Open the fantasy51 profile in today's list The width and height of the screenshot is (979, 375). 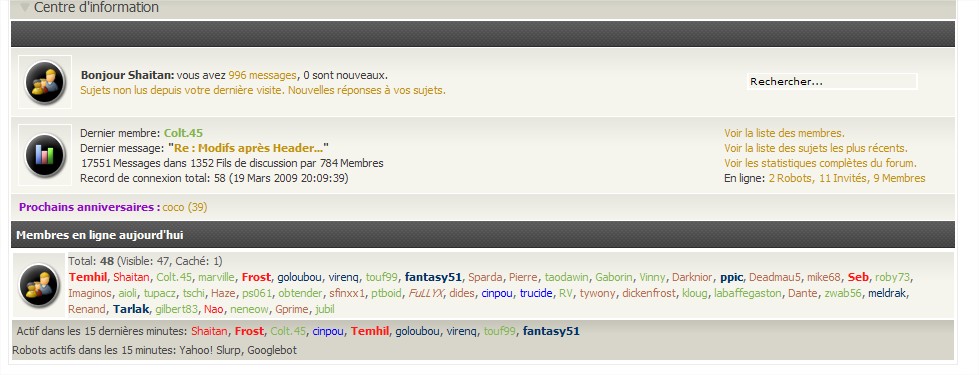click(433, 277)
